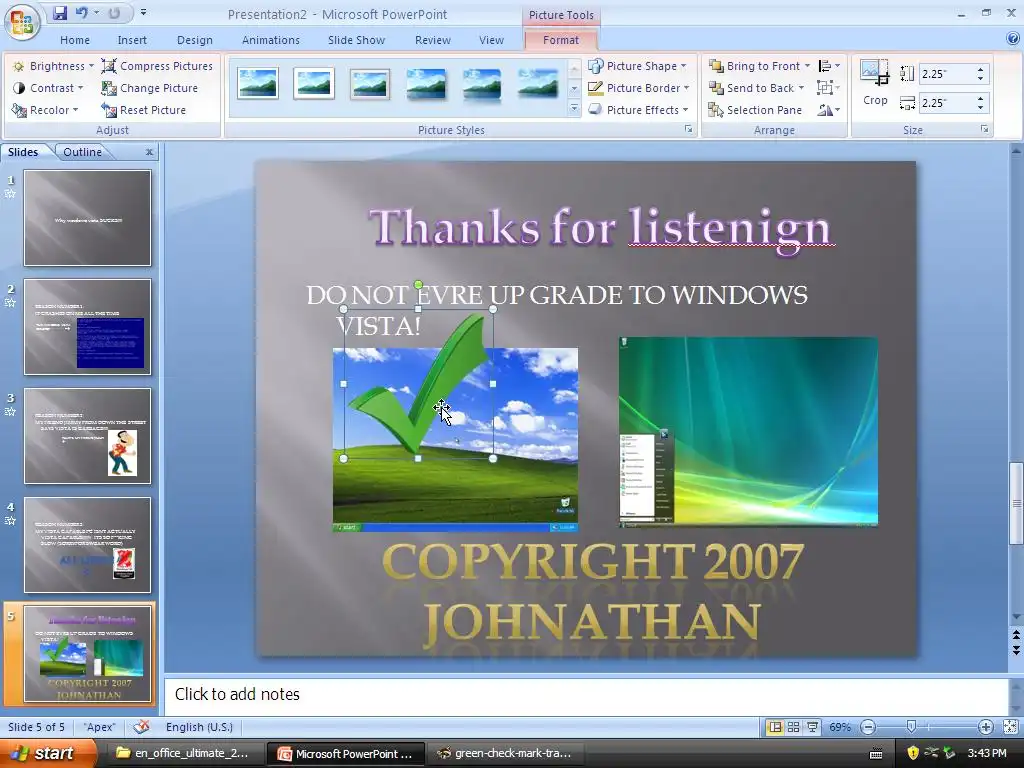Click Next Slide double arrow on scrollbar
This screenshot has width=1024, height=768.
1016,650
